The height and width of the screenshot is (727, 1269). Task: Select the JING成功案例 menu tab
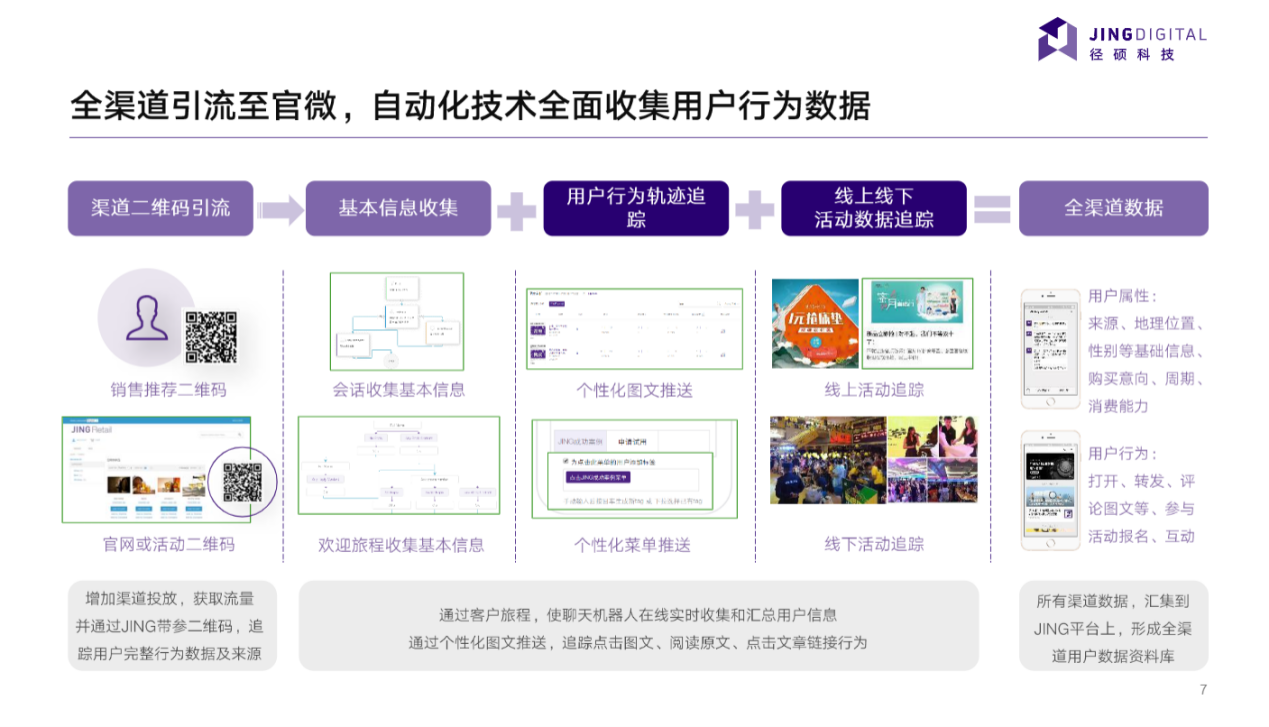580,440
